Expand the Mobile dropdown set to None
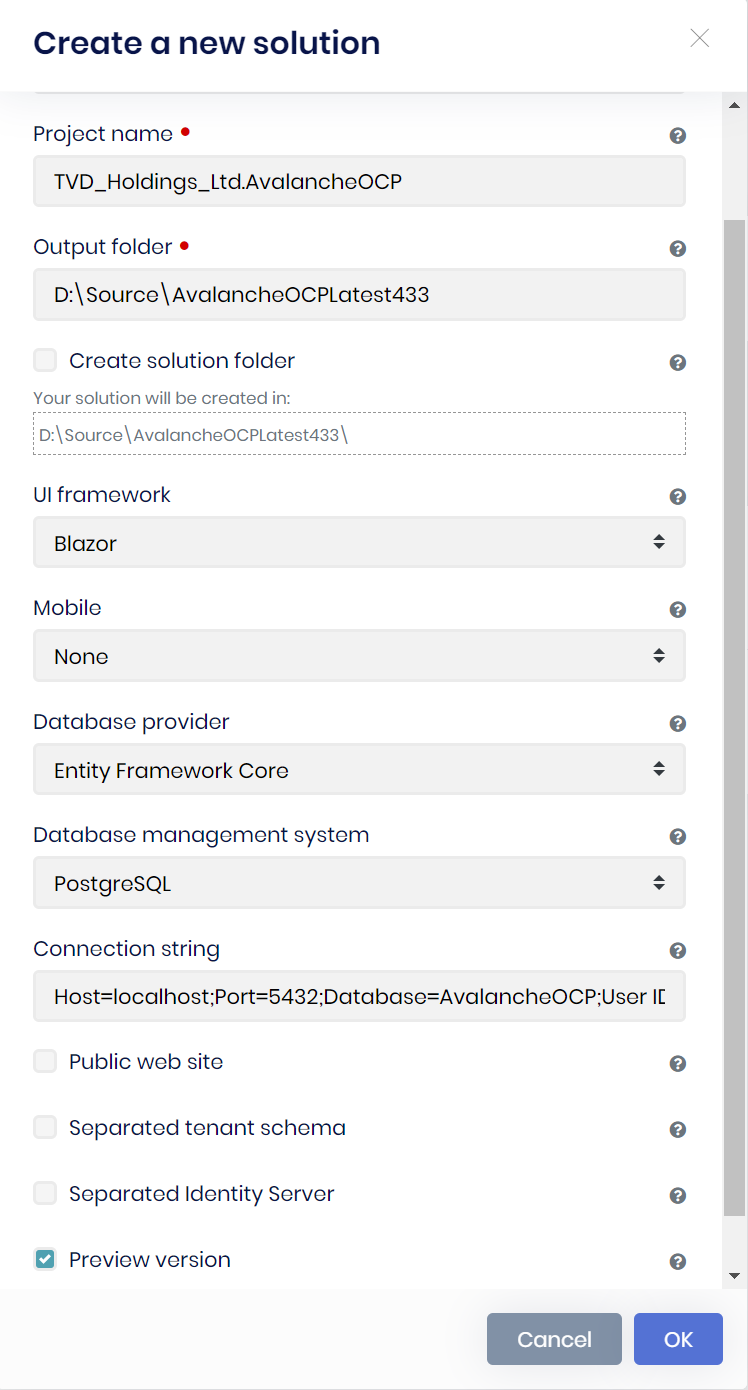Image resolution: width=748 pixels, height=1390 pixels. (359, 656)
